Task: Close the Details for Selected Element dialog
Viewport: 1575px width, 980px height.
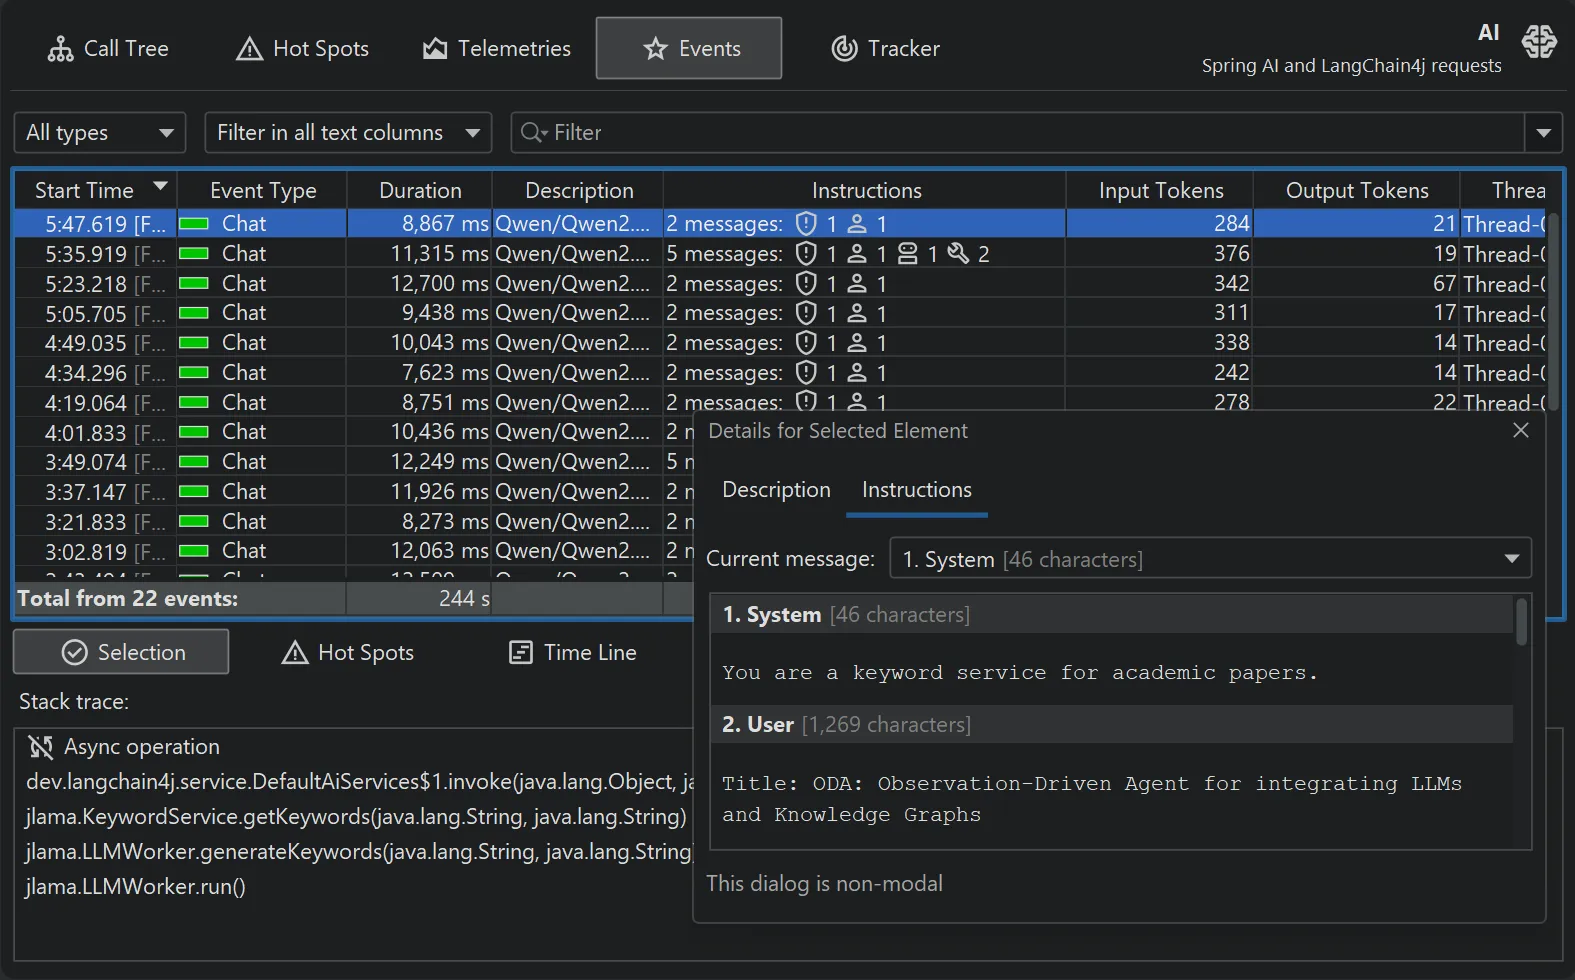Action: (1520, 430)
